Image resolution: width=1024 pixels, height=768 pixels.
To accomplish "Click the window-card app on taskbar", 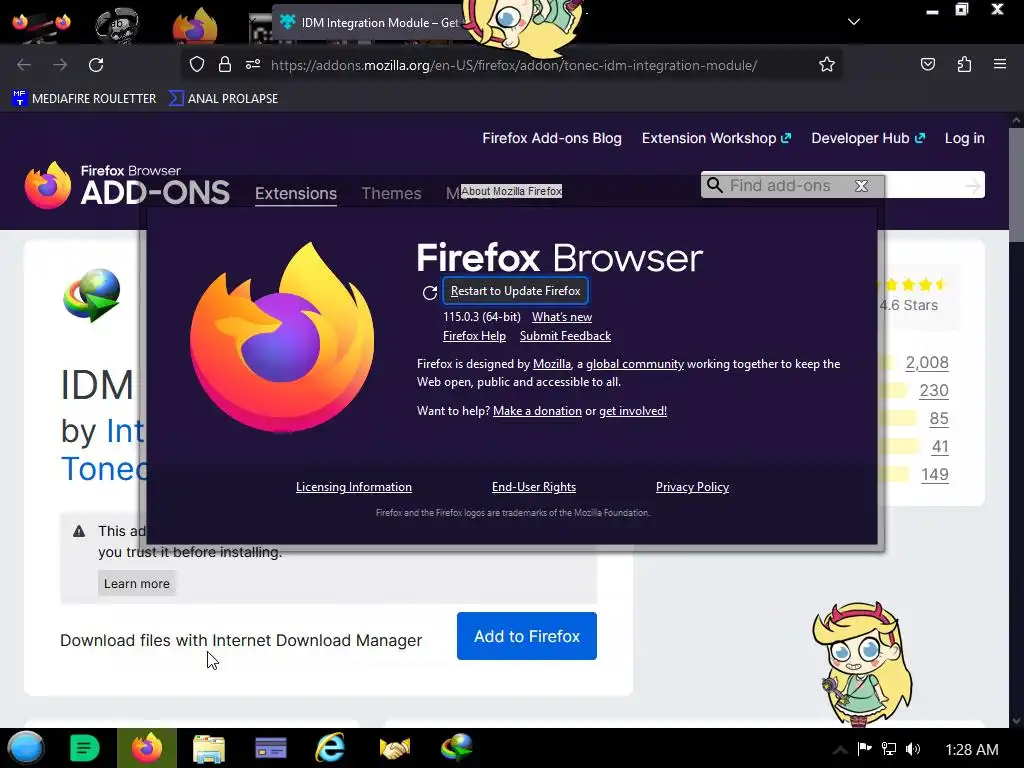I will pos(271,748).
